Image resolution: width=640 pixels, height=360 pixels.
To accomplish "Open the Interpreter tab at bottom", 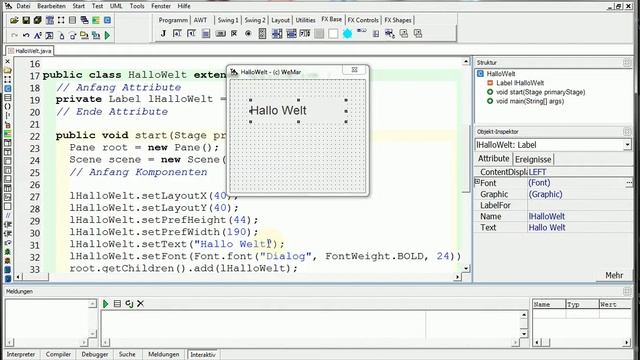I will point(21,354).
